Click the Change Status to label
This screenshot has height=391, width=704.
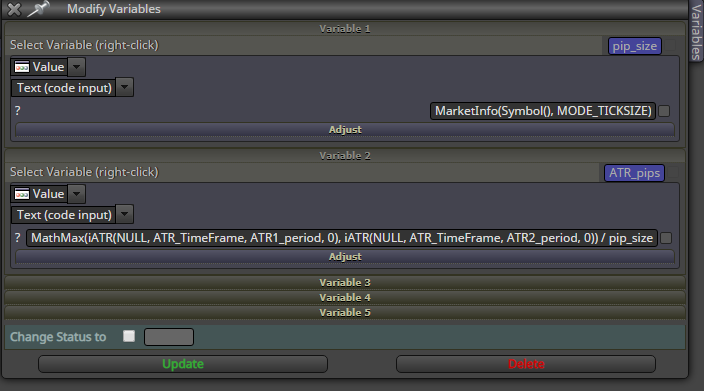pyautogui.click(x=58, y=337)
